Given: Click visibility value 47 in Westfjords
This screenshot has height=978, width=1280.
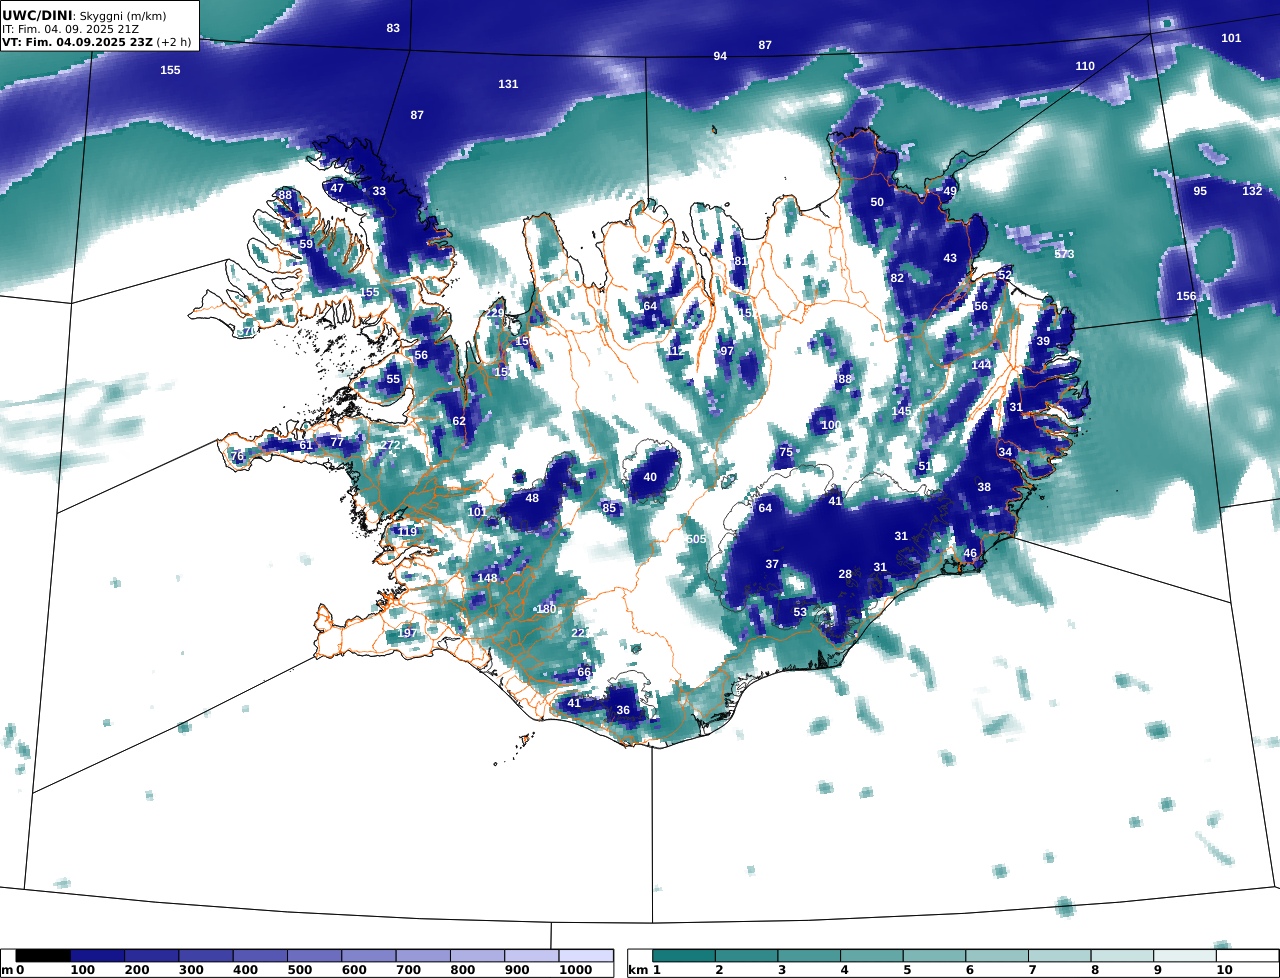Looking at the screenshot, I should click(337, 188).
